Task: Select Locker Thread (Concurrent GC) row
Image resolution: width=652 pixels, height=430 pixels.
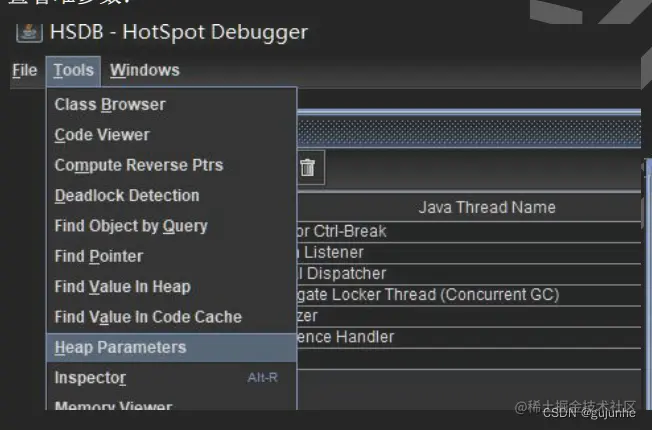Action: 469,295
